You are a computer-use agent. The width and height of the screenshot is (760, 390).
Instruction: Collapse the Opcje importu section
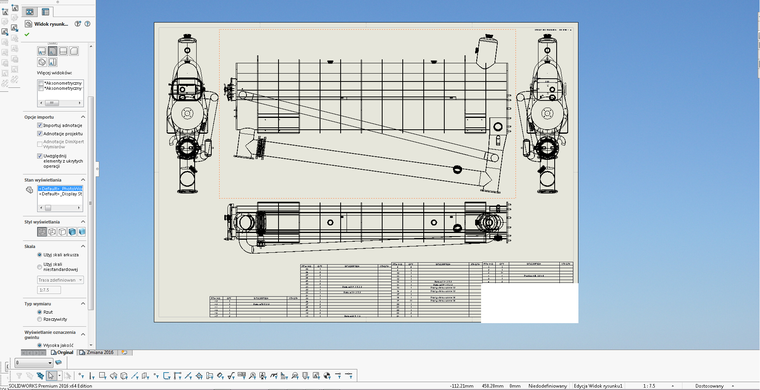(83, 117)
